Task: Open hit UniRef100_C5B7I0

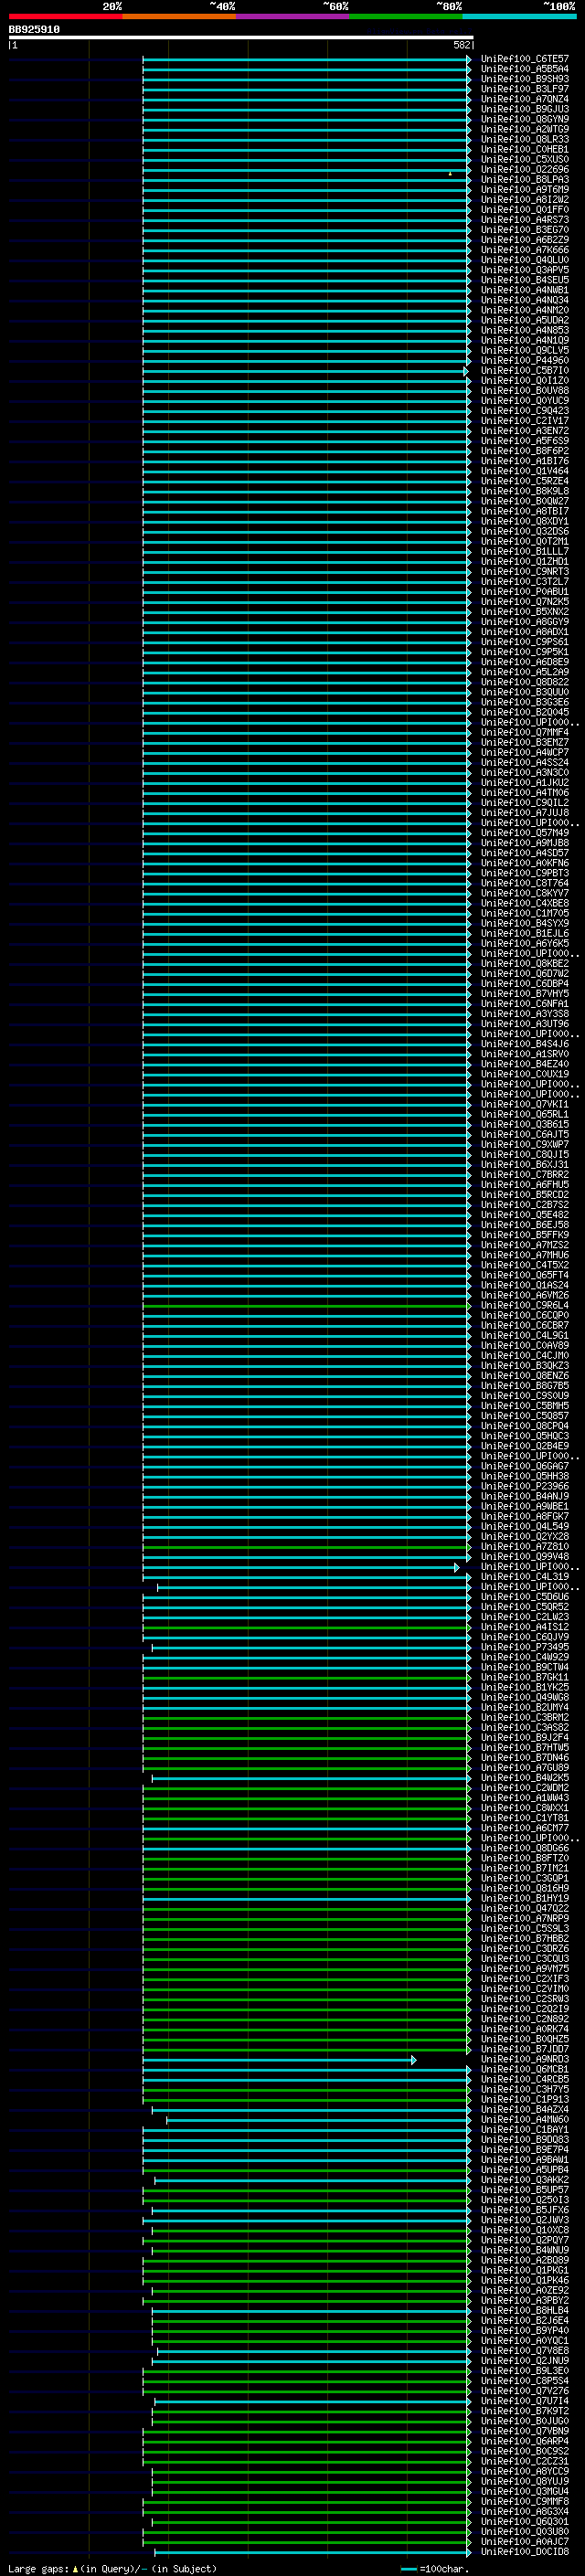Action: 525,371
